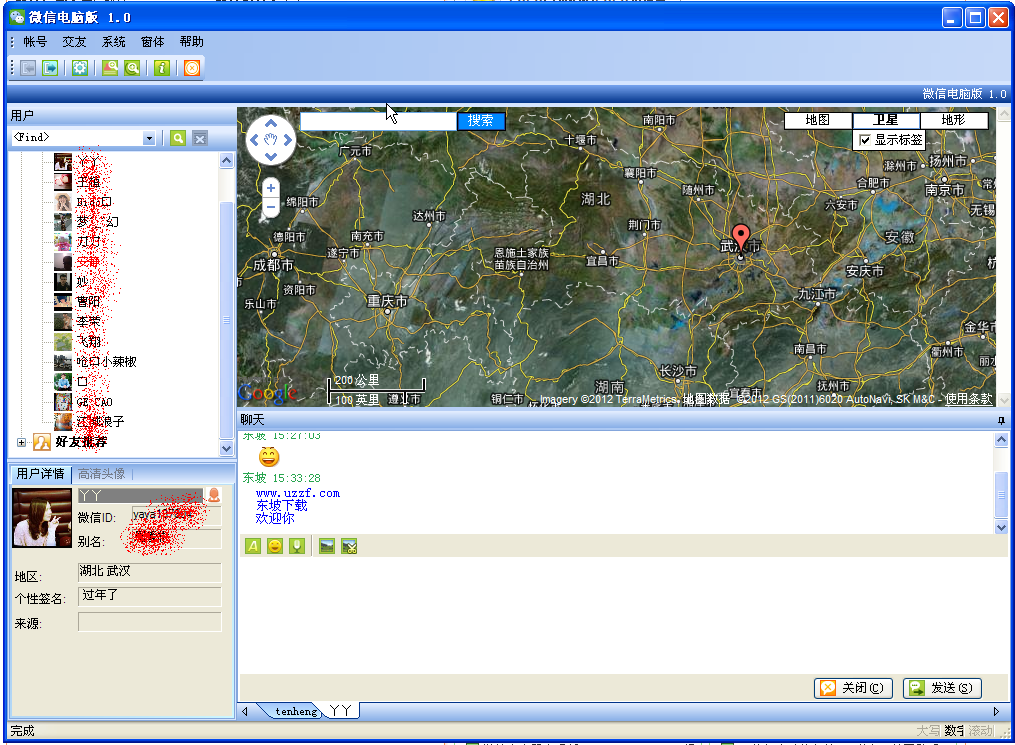Click the orange contact icon next to YY name

[214, 495]
